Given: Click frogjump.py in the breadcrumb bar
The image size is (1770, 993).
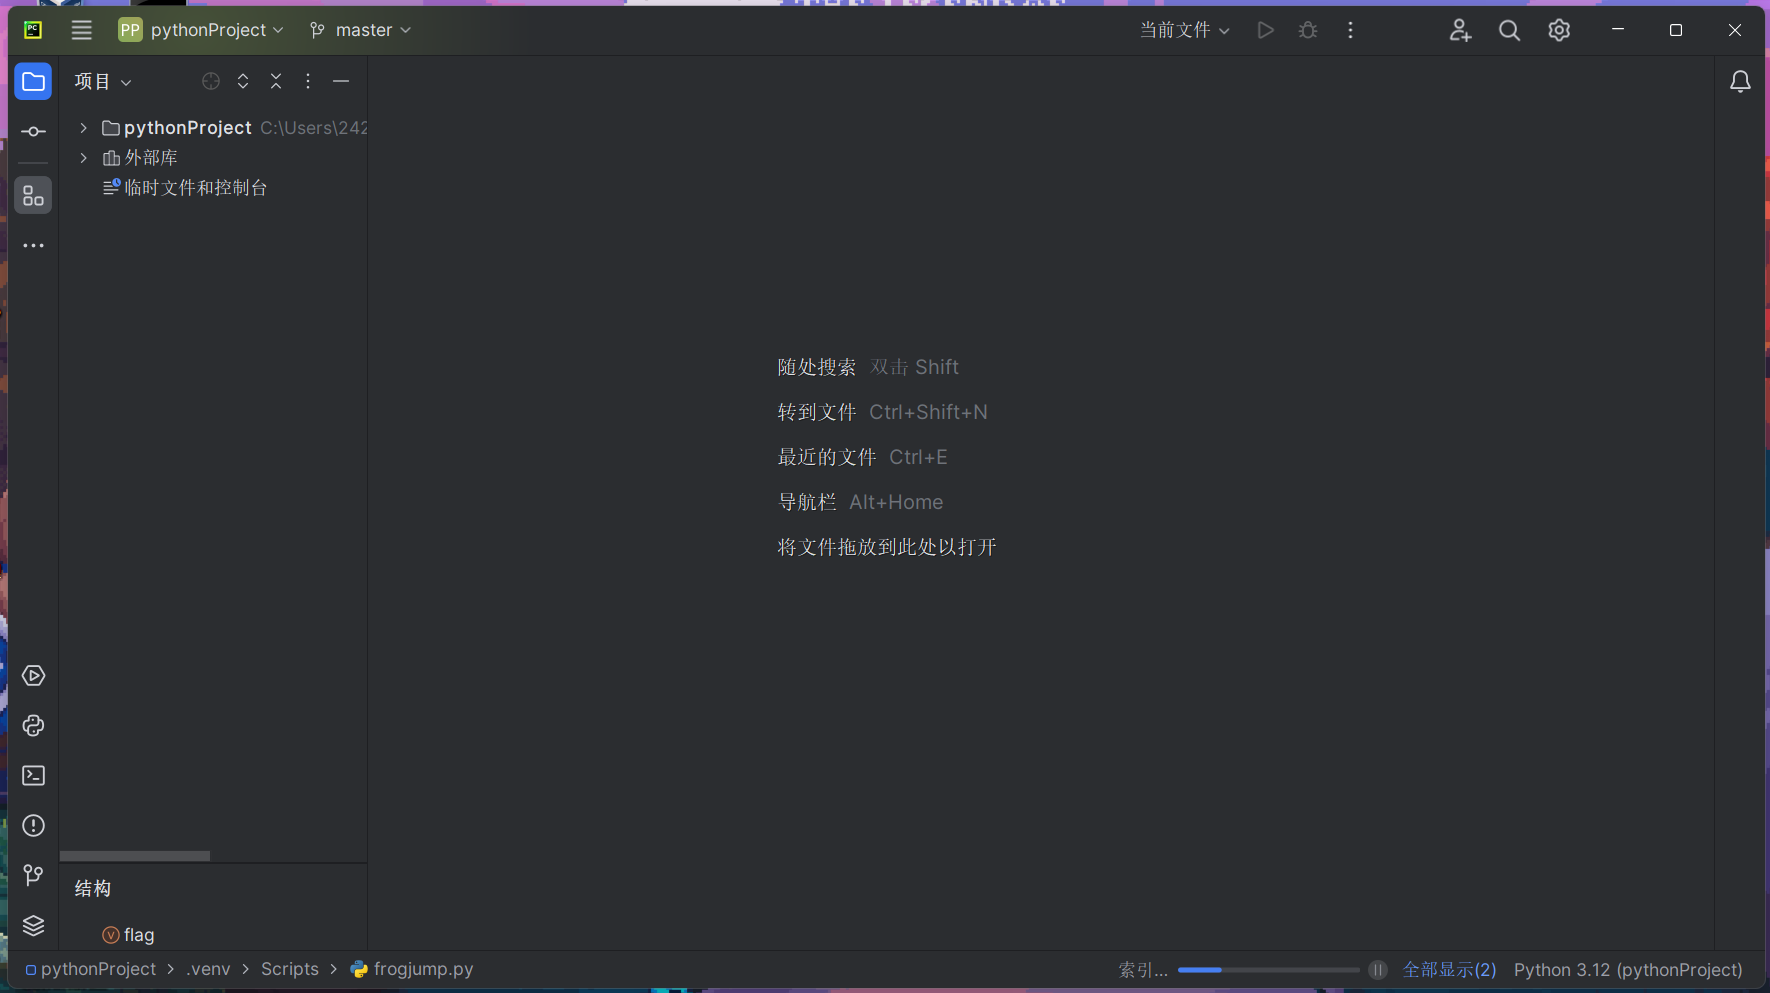Looking at the screenshot, I should tap(423, 969).
